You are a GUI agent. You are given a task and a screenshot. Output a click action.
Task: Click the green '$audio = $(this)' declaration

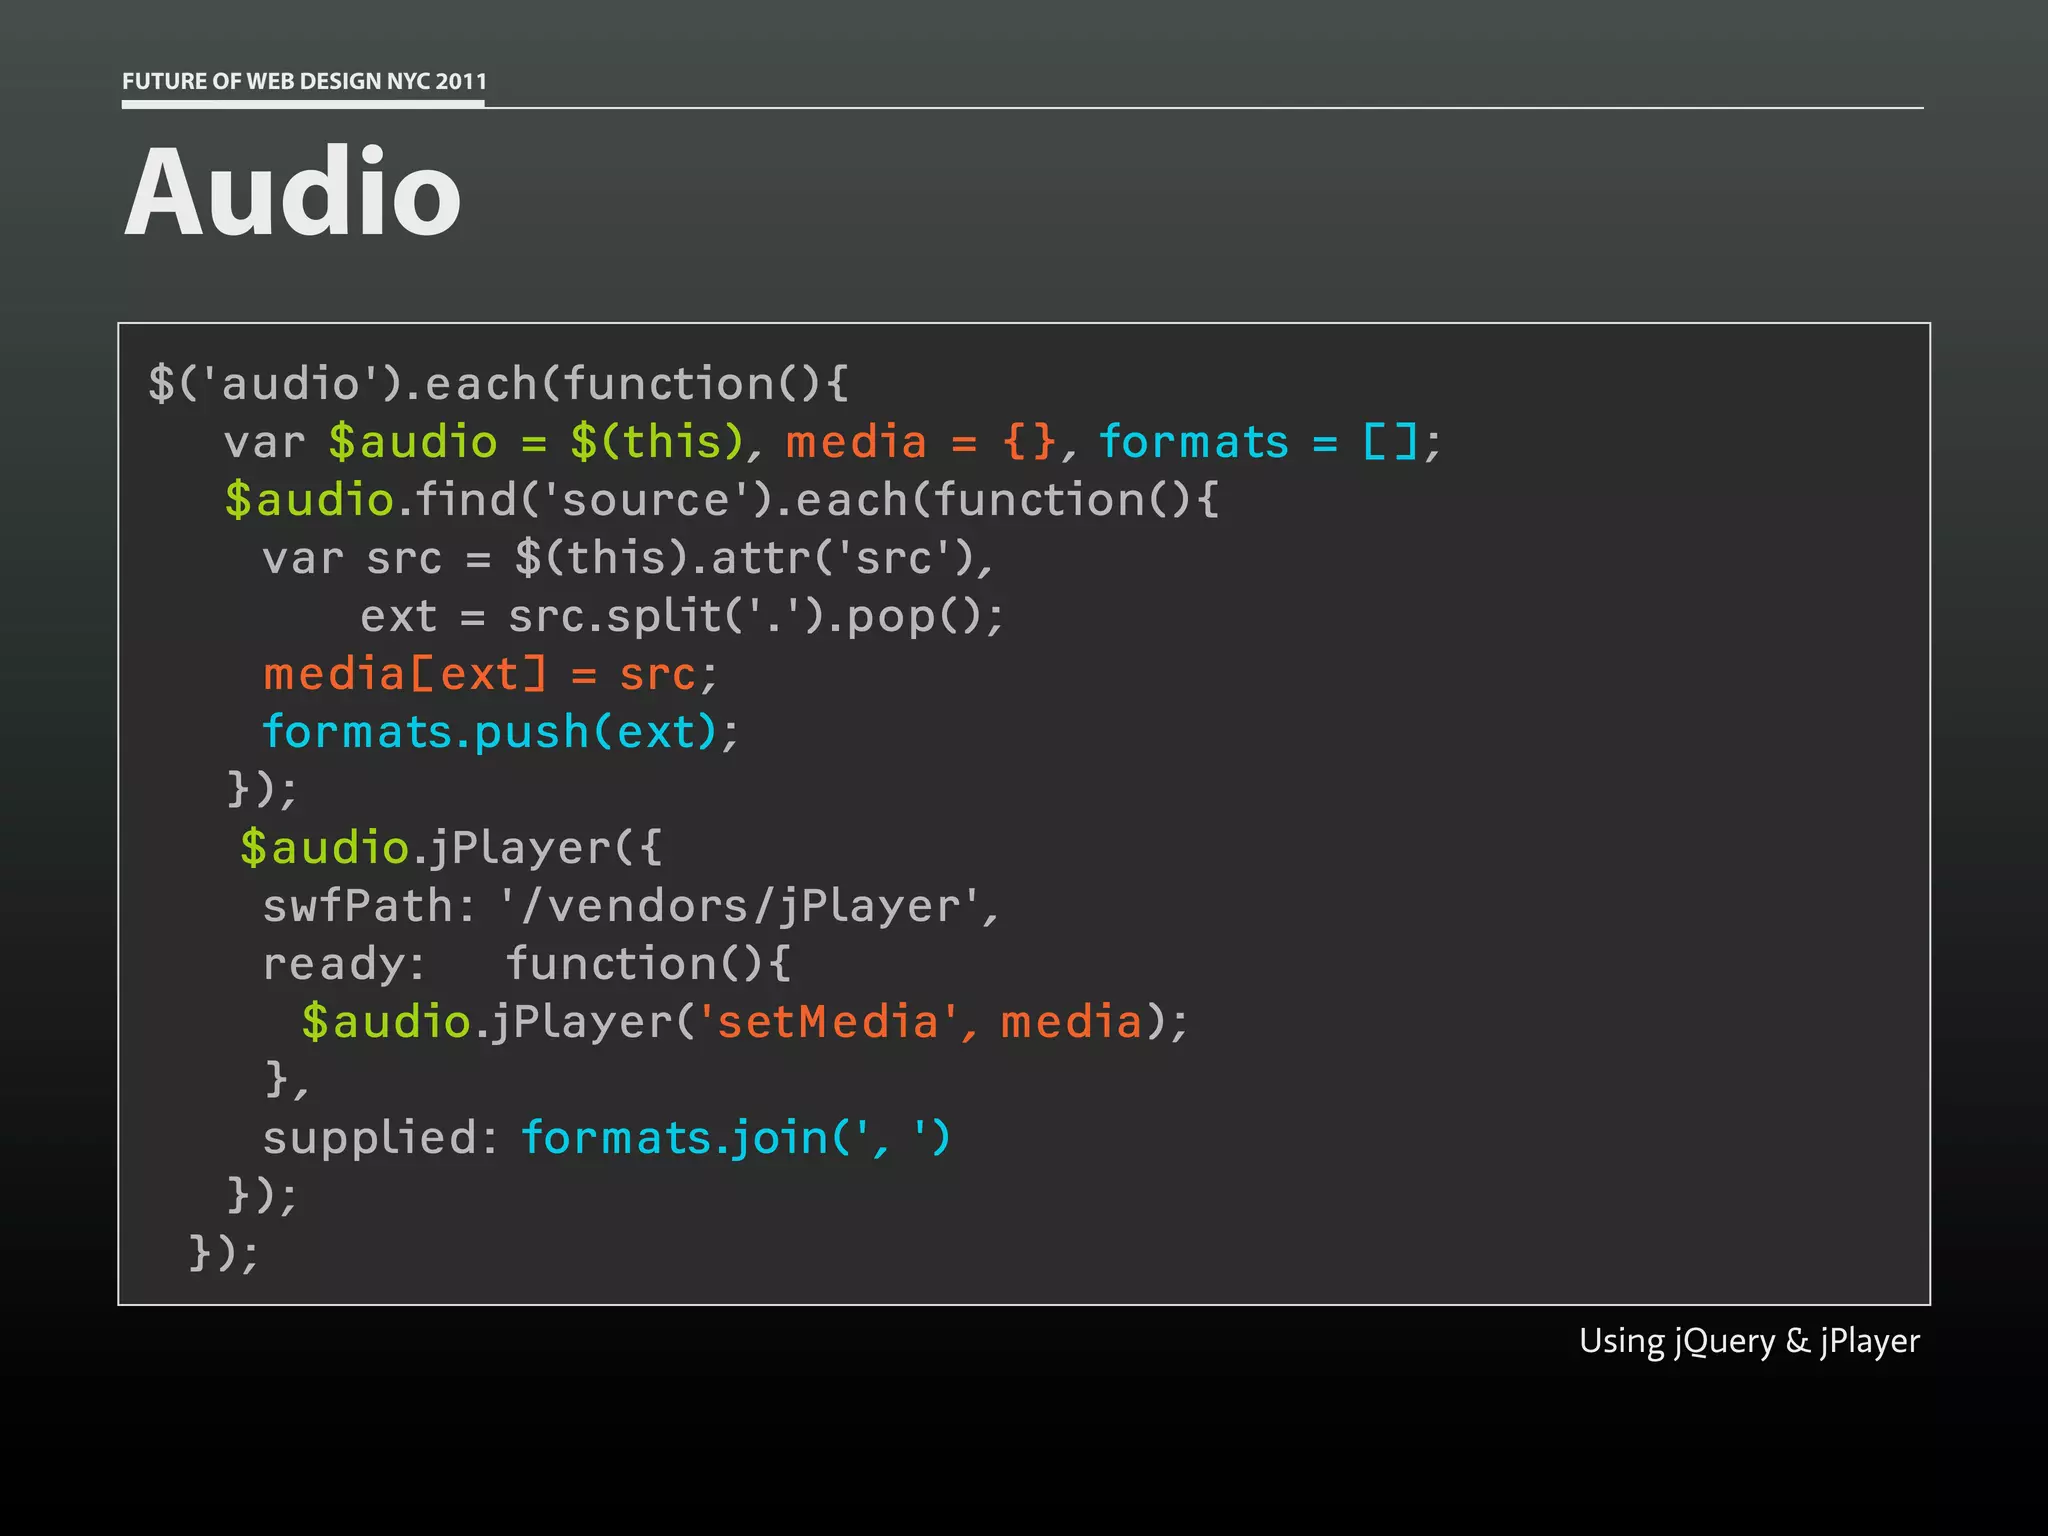click(536, 442)
